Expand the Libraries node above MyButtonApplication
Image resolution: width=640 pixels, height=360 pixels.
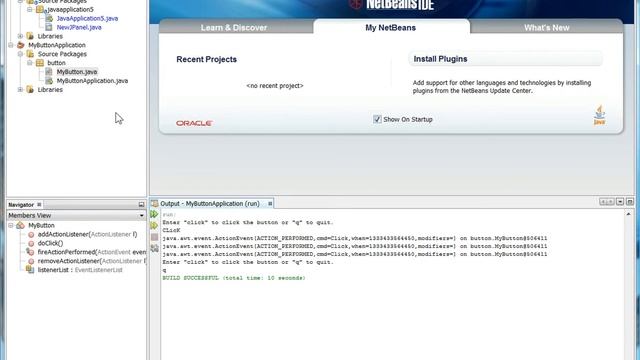20,36
